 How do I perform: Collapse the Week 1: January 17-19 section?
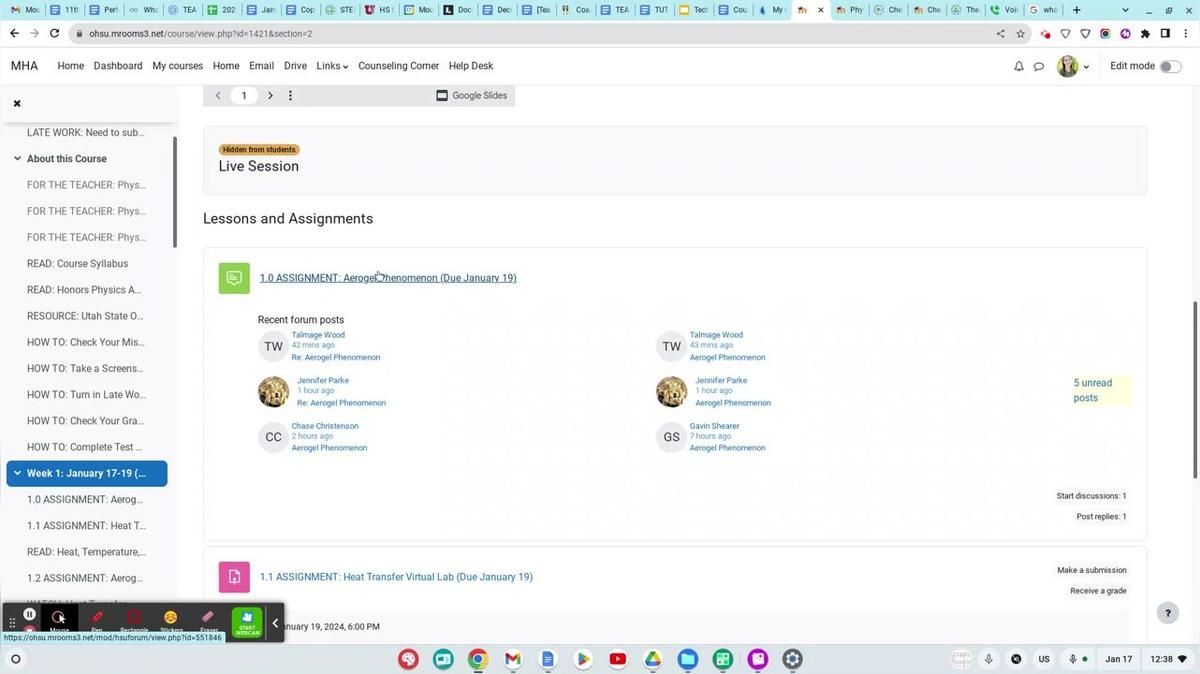point(17,473)
